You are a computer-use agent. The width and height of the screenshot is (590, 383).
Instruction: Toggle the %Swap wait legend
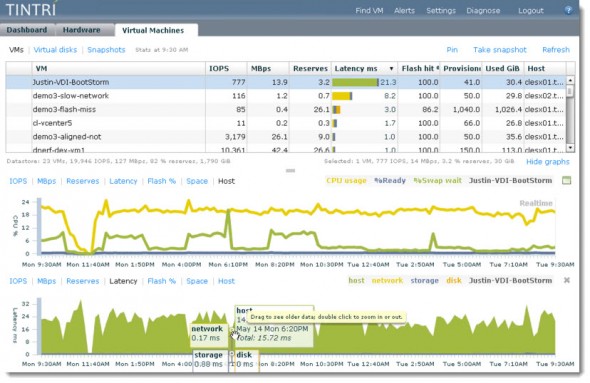click(437, 181)
